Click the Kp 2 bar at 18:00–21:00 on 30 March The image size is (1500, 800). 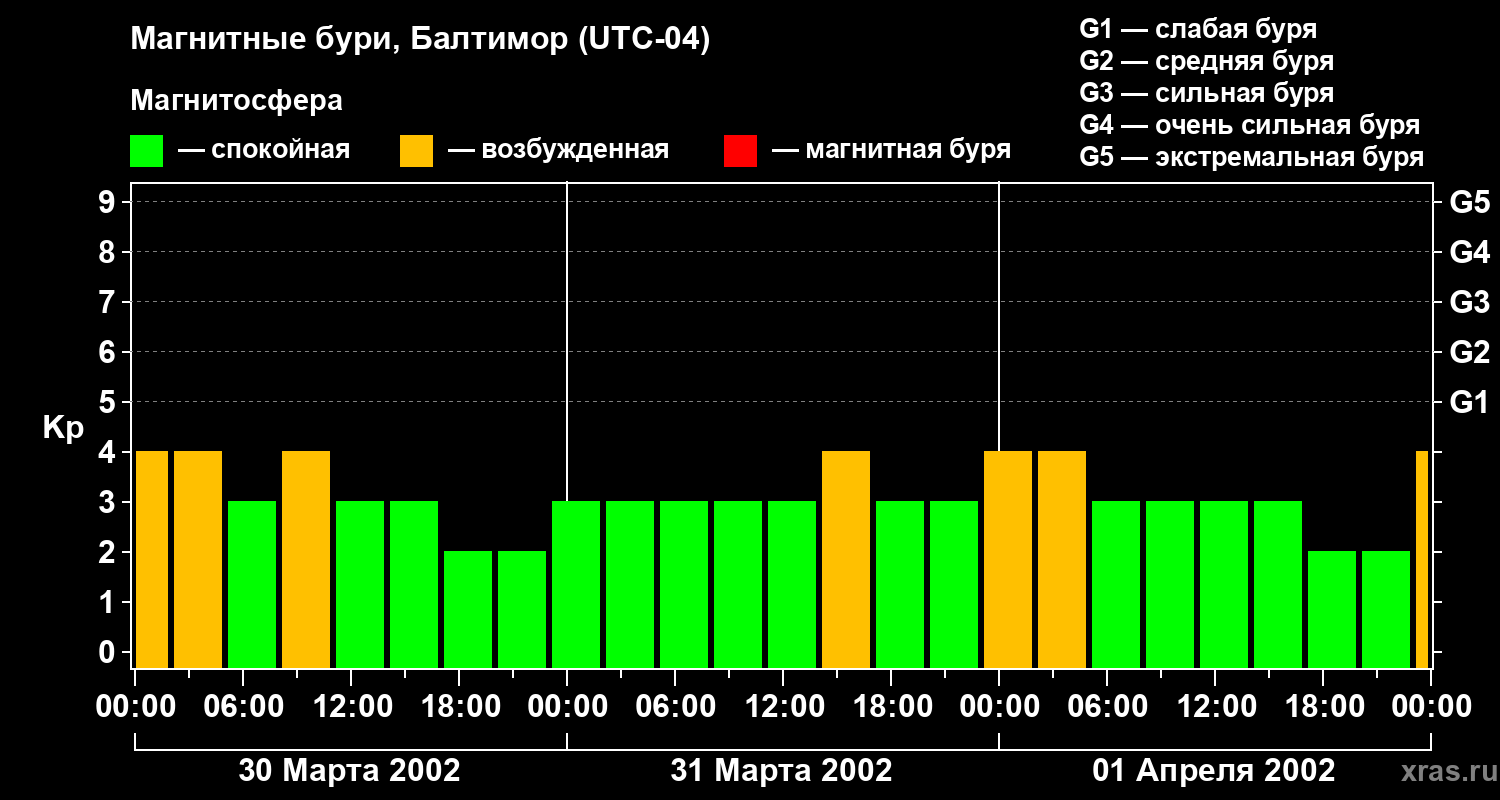468,610
